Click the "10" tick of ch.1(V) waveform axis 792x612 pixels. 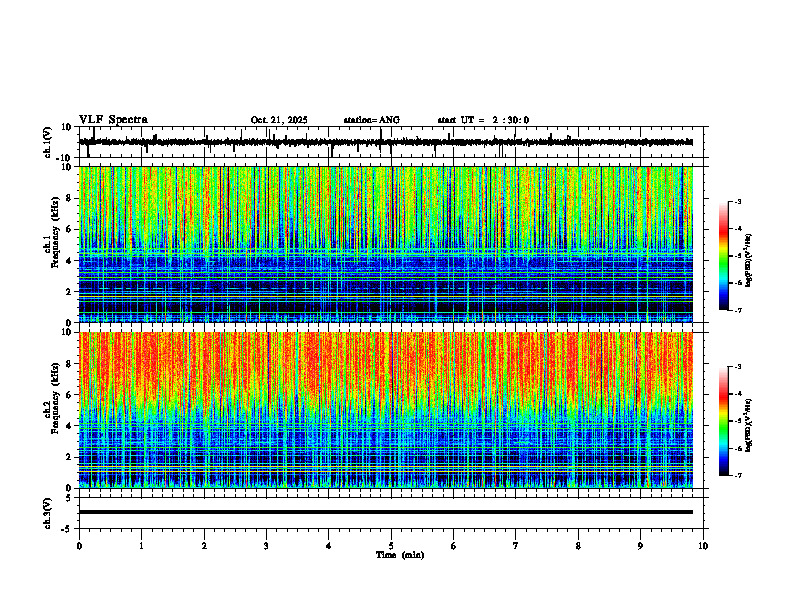point(67,127)
